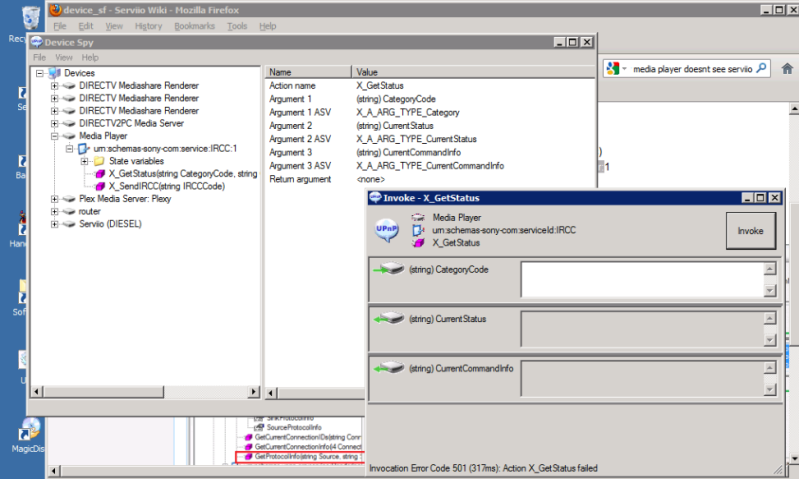Click CurrentCommandInfo output argument arrow icon
This screenshot has width=799, height=479.
click(389, 368)
